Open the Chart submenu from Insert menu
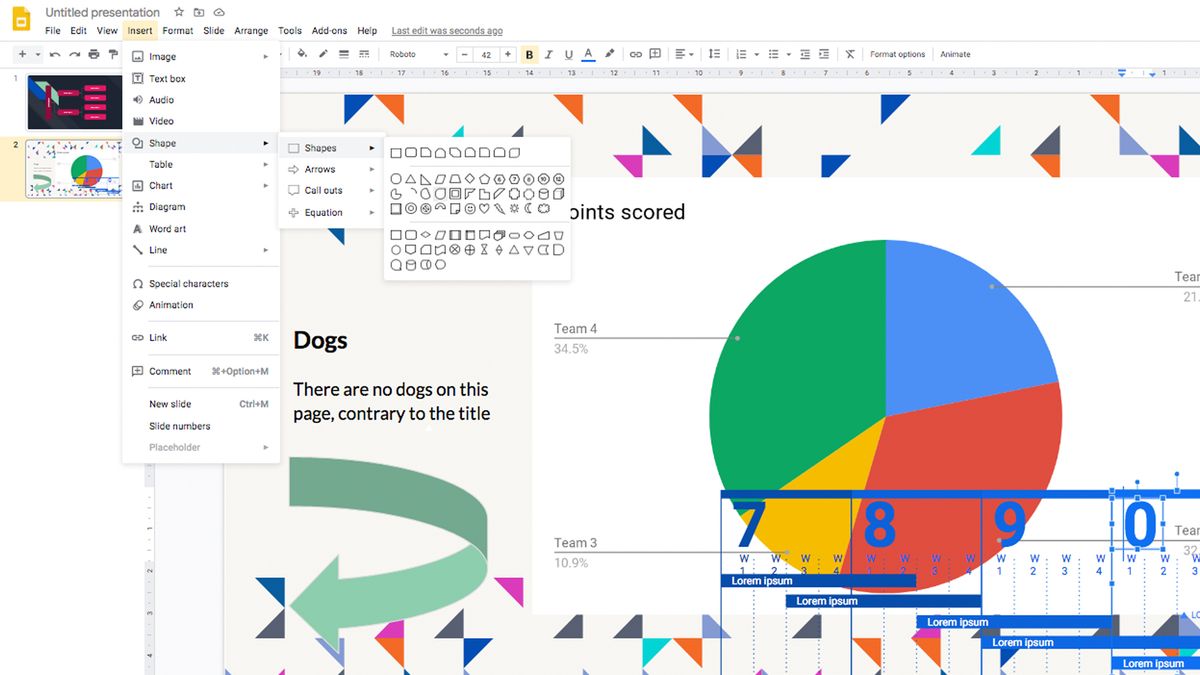Viewport: 1200px width, 675px height. pos(165,185)
